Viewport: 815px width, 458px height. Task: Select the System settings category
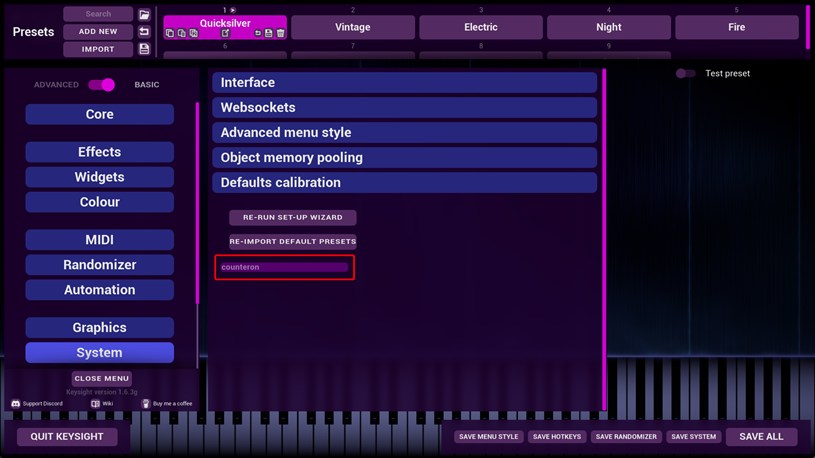pyautogui.click(x=100, y=352)
